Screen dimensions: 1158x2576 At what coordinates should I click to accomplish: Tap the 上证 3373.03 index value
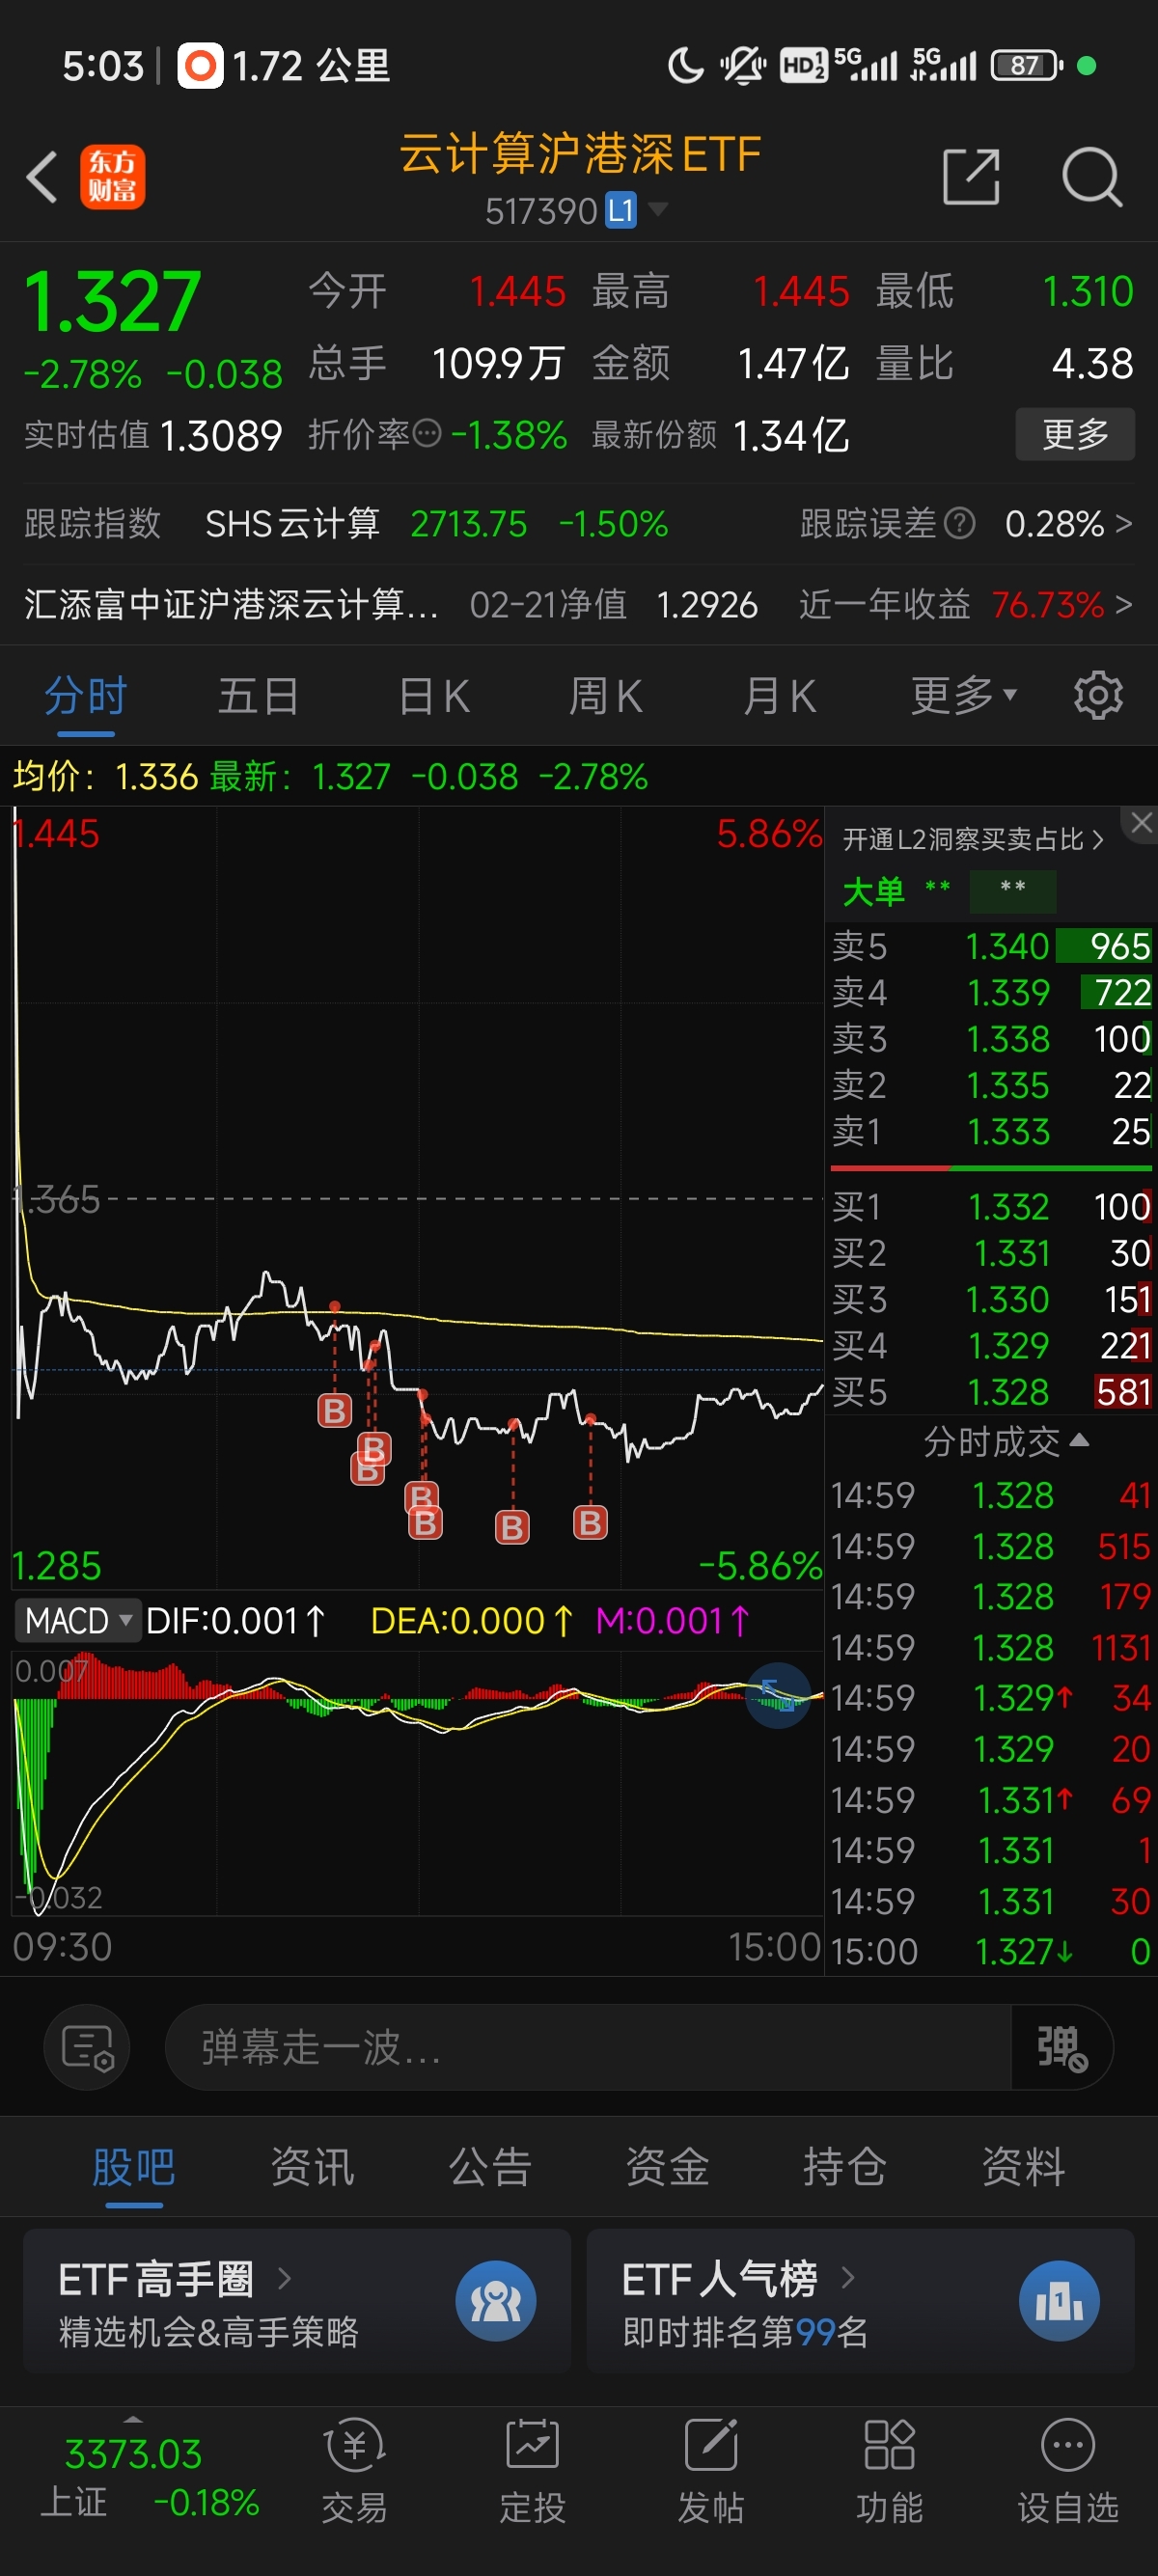133,2455
